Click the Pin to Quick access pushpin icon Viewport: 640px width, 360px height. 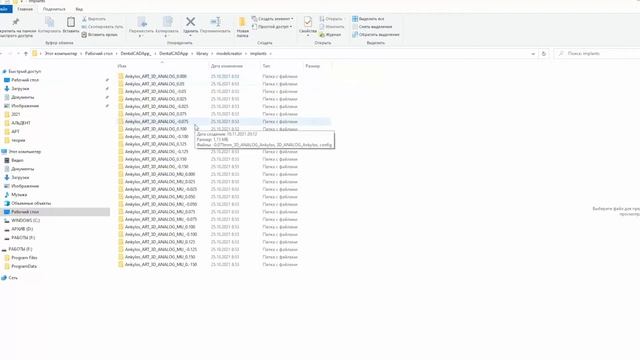pos(16,22)
